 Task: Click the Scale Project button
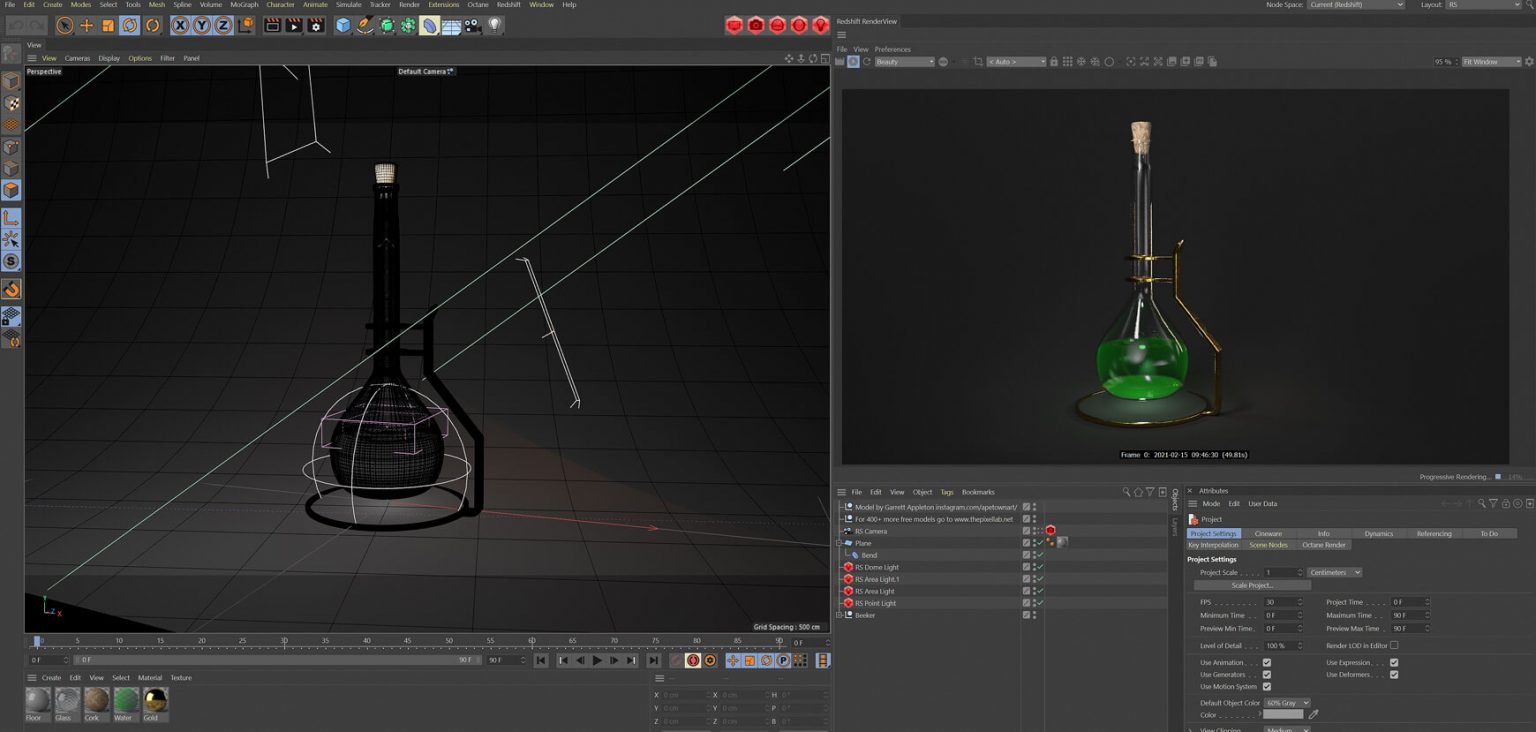[x=1252, y=585]
